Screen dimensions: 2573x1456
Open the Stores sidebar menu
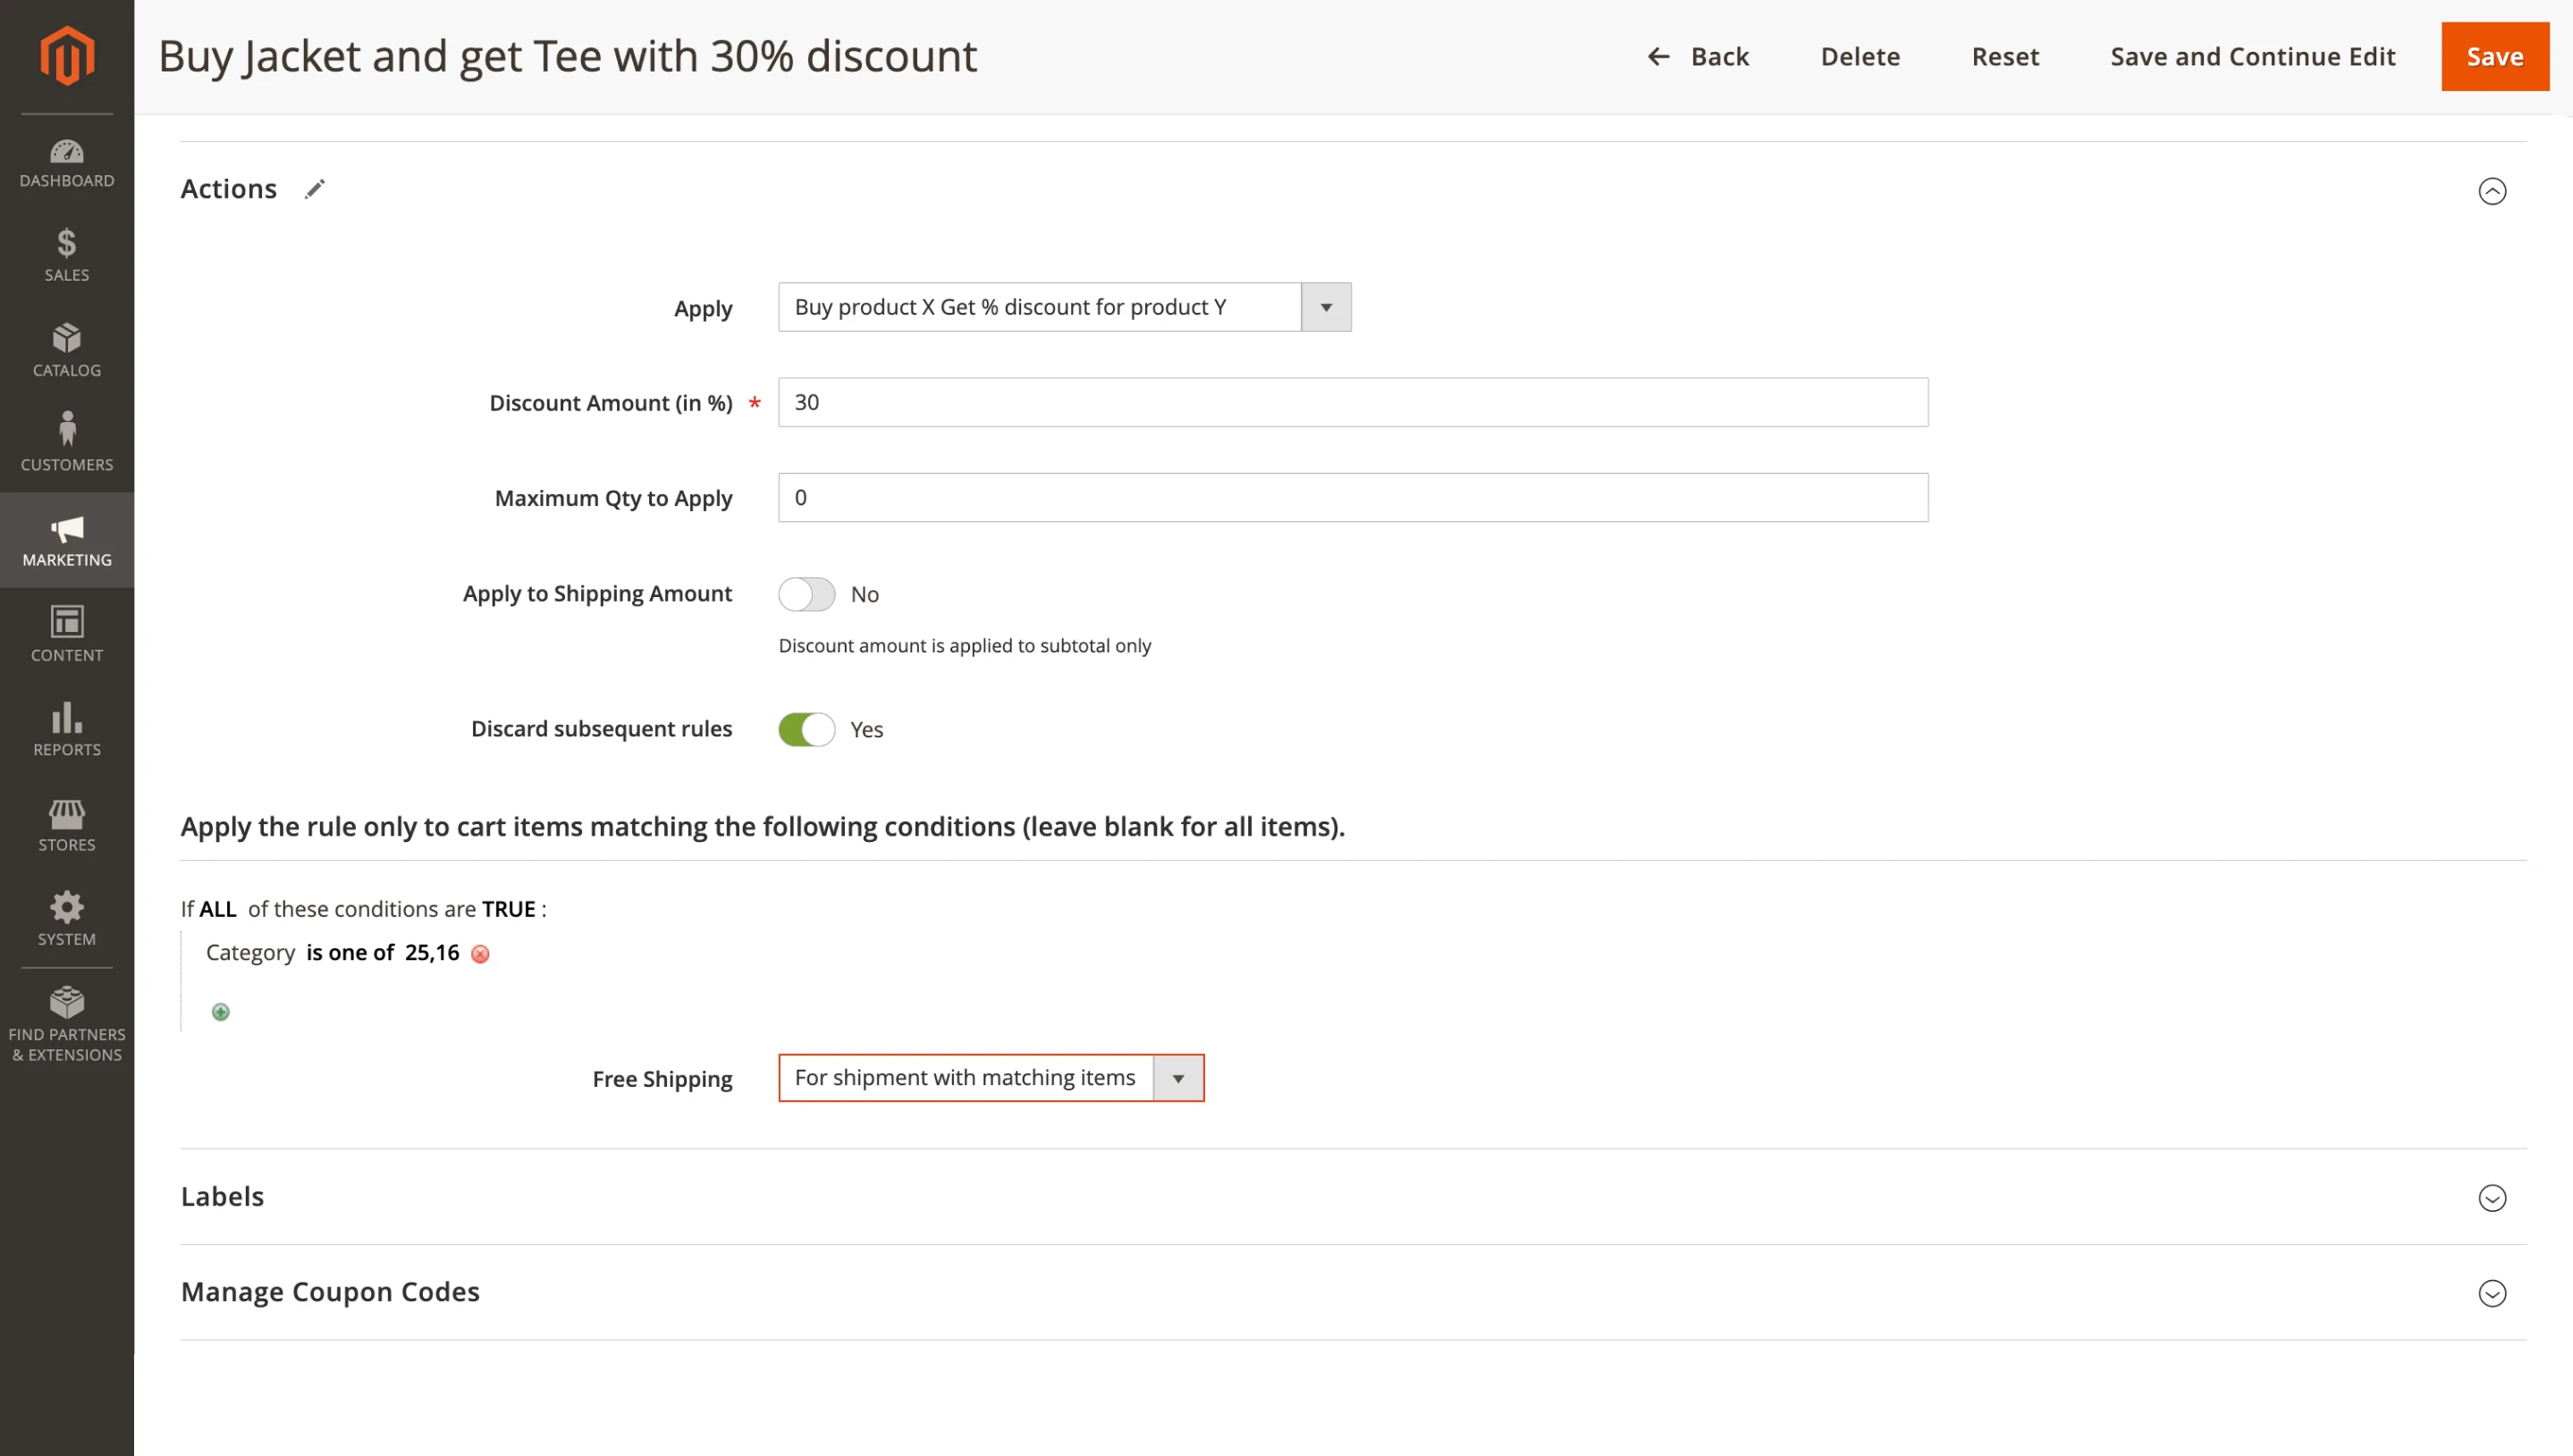point(67,825)
